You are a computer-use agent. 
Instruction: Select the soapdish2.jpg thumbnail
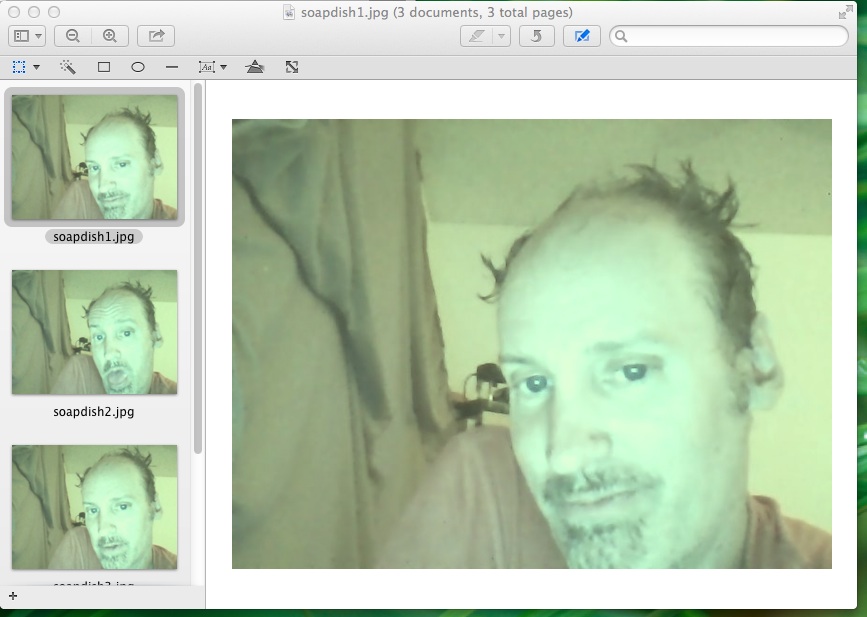pos(94,332)
